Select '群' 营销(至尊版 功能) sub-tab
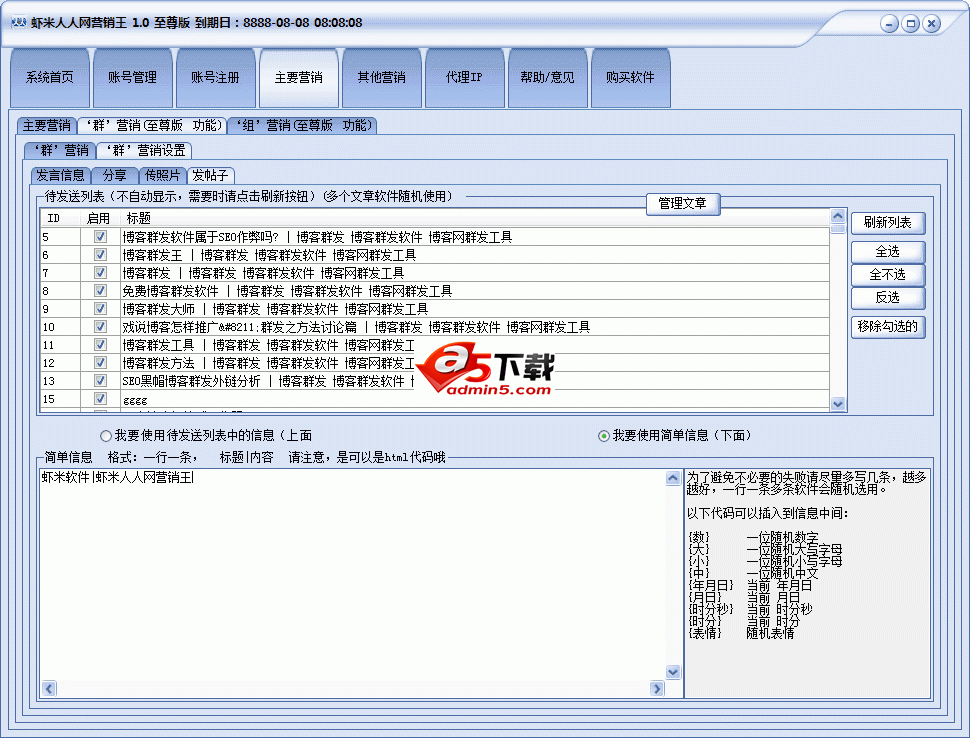This screenshot has width=970, height=738. coord(152,126)
